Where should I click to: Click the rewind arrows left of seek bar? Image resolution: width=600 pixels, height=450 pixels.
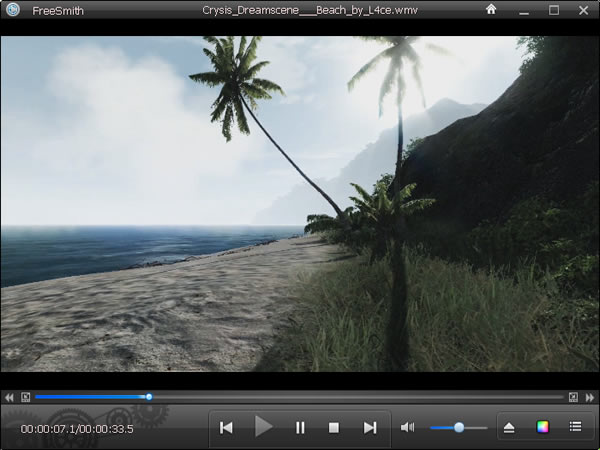coord(10,397)
